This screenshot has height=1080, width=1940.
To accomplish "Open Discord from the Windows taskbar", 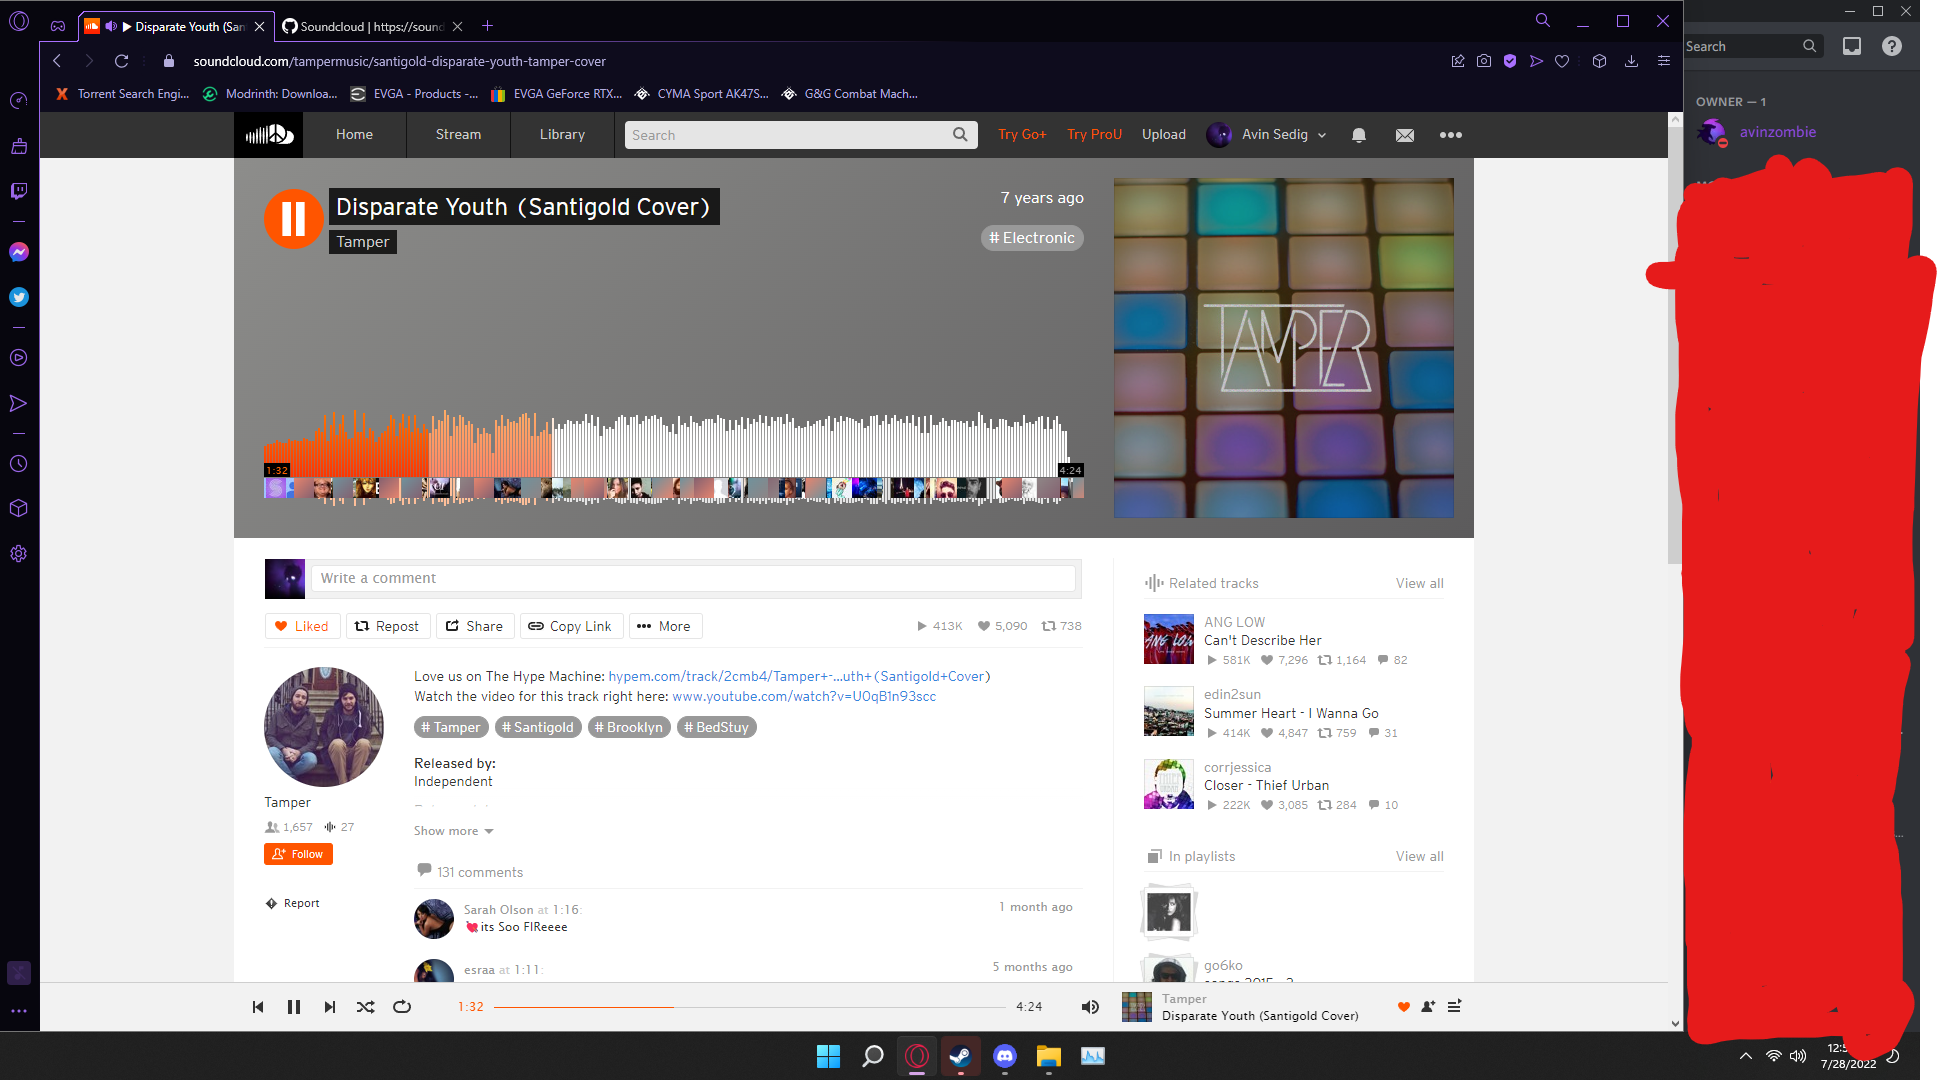I will click(x=1005, y=1056).
